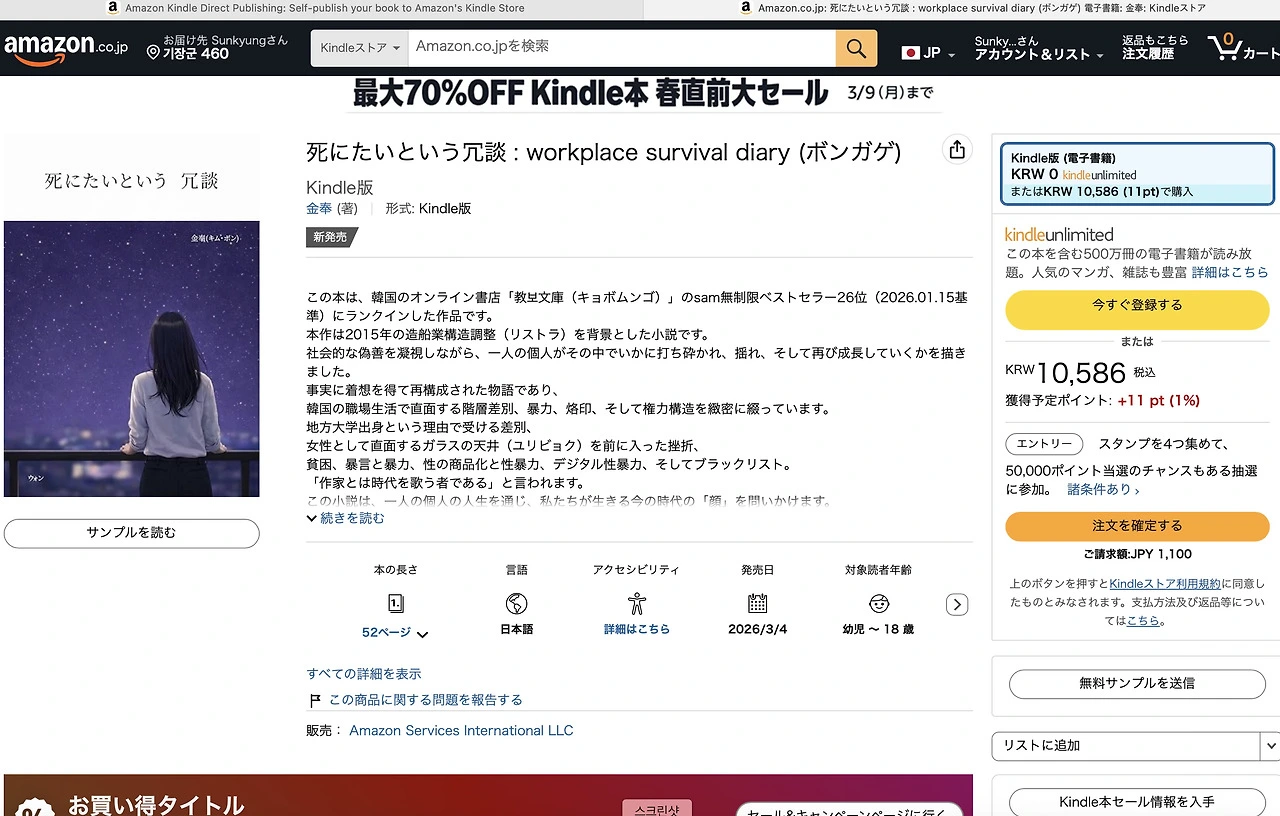Click この商品に関する問題を報告する link
This screenshot has width=1280, height=816.
click(426, 700)
